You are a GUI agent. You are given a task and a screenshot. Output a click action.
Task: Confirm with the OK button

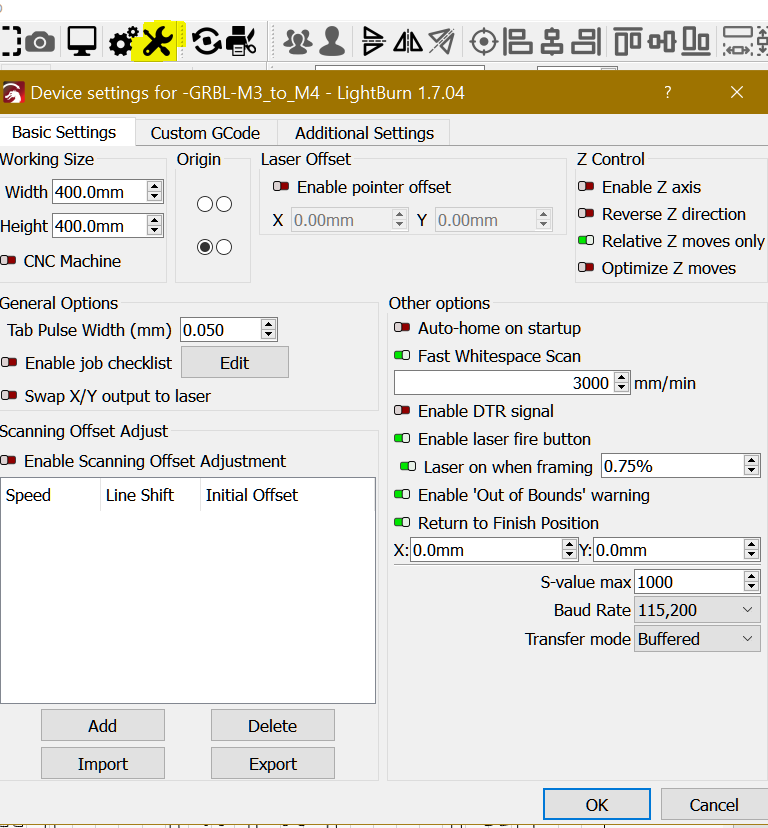pyautogui.click(x=597, y=804)
